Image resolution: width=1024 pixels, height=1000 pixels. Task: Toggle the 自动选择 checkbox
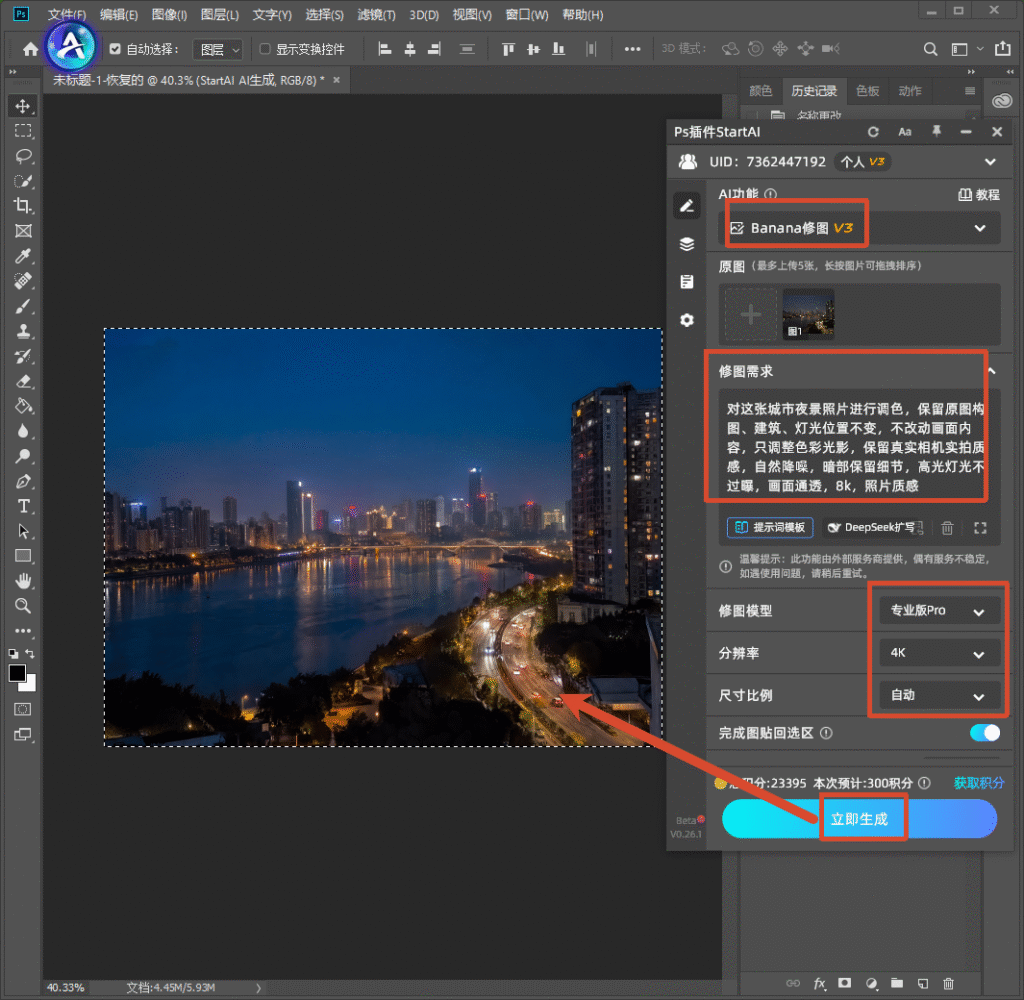pos(115,49)
